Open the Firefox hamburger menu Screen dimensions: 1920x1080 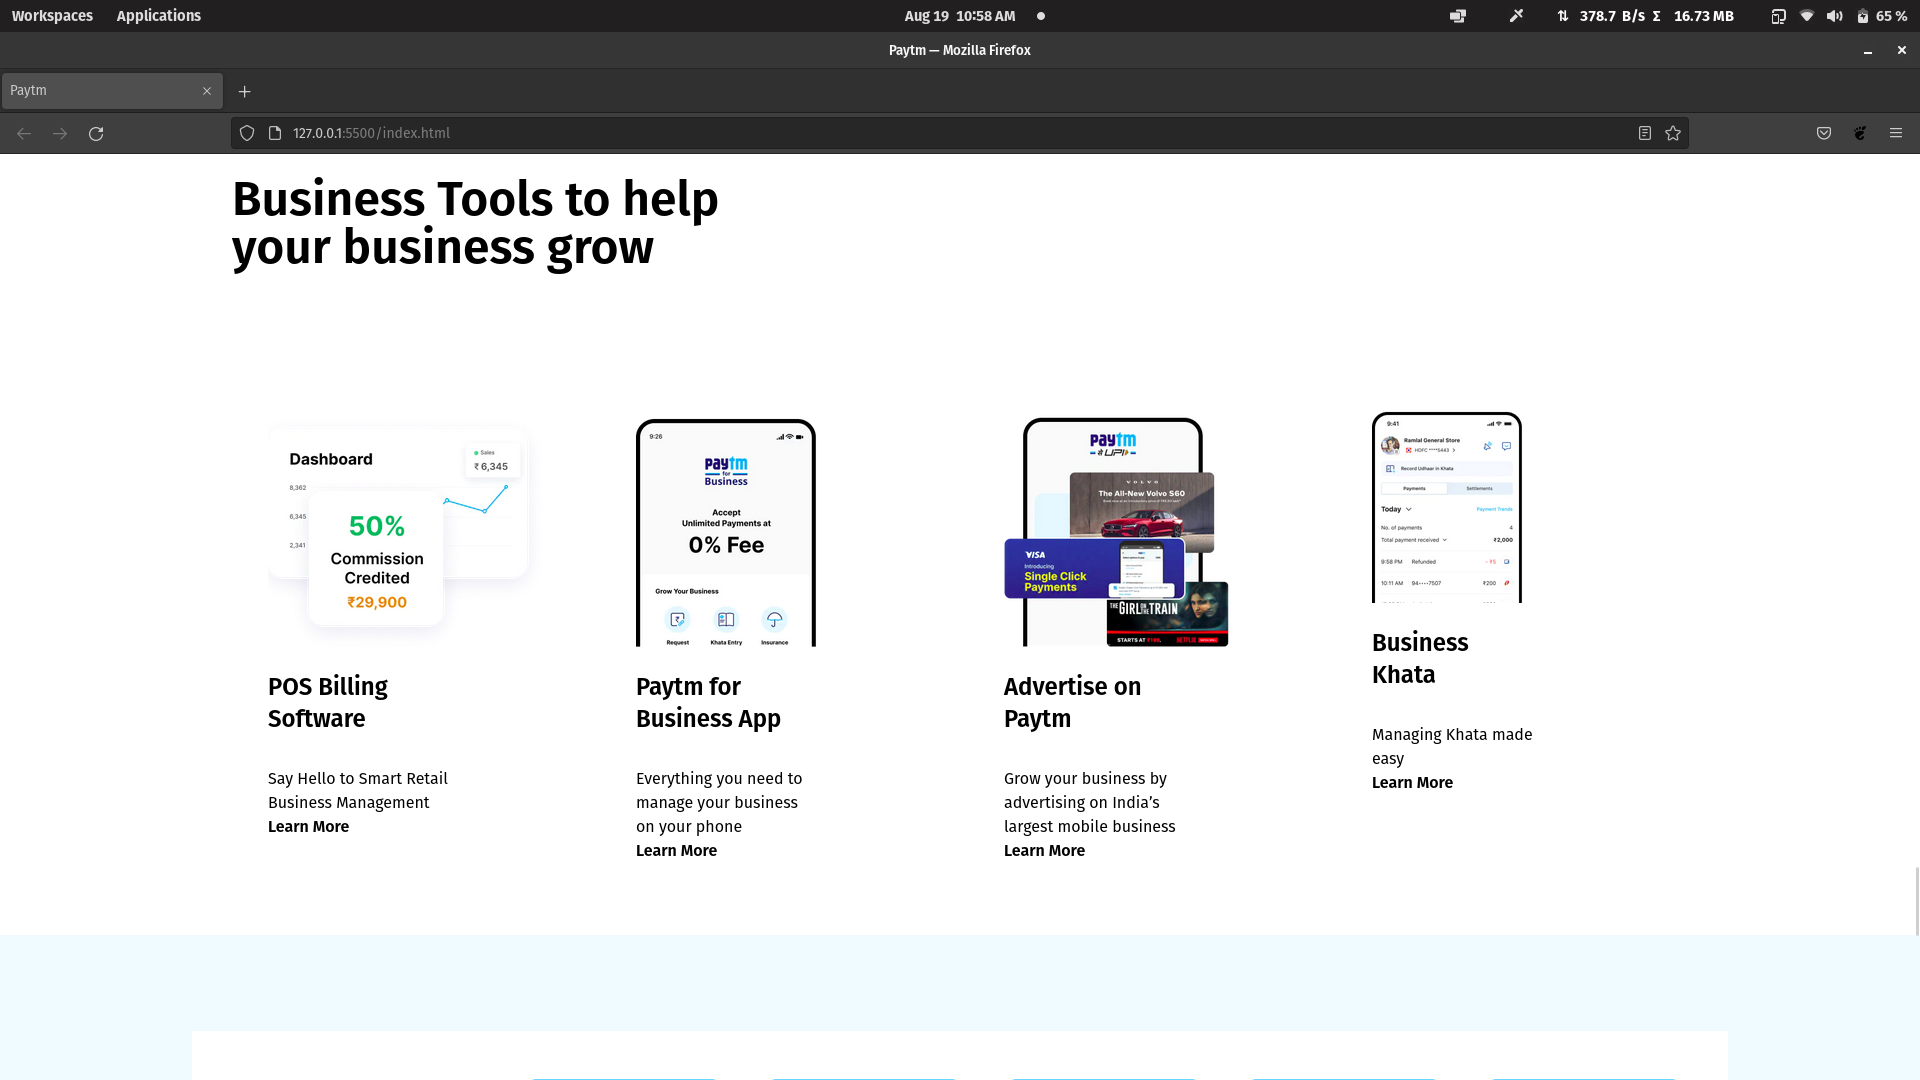[1896, 133]
